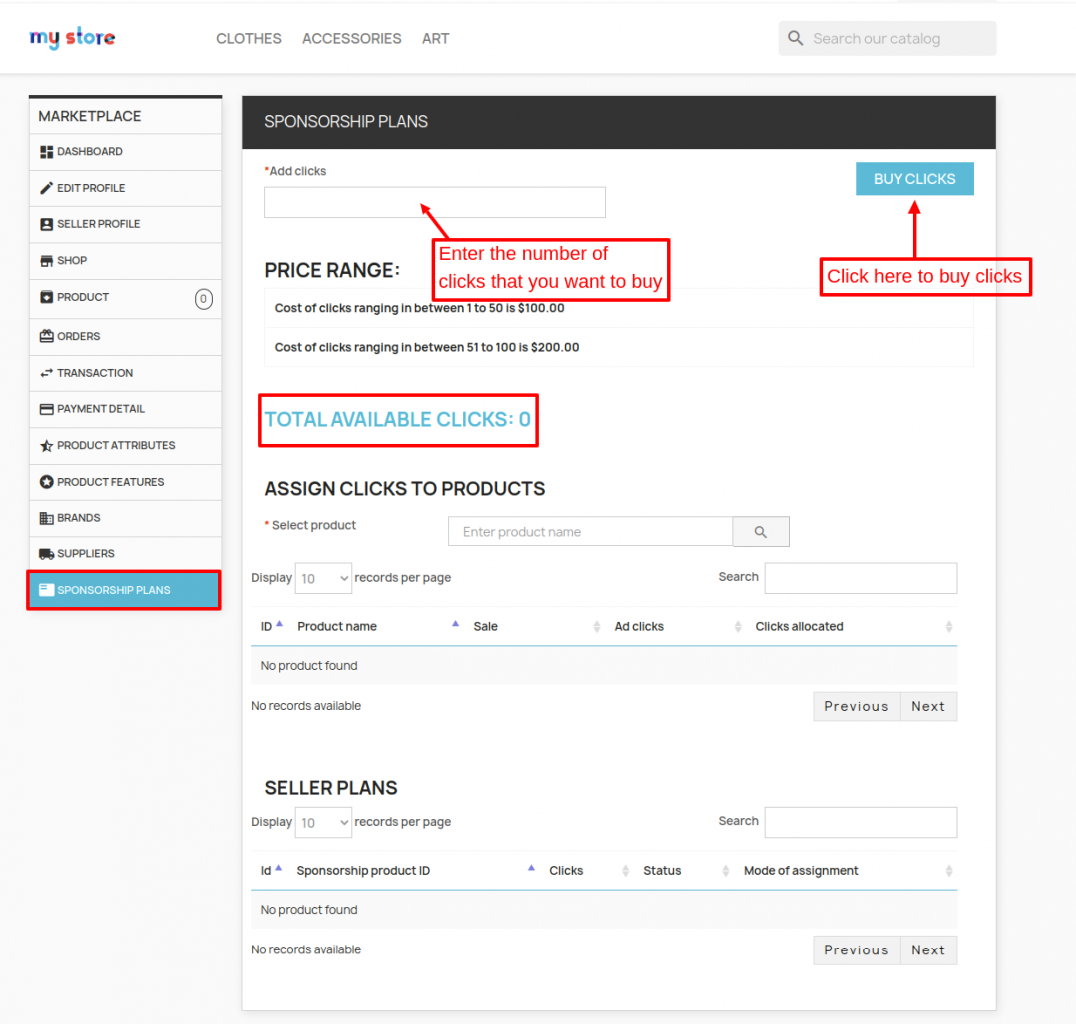Click the Search box above products table
This screenshot has height=1024, width=1076.
861,579
